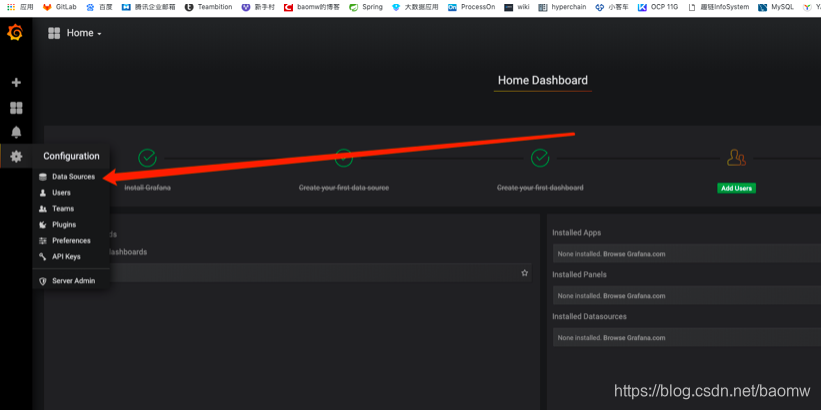Screen dimensions: 821x410
Task: Open the 腾讯企业邮箱 bookmark
Action: point(148,7)
